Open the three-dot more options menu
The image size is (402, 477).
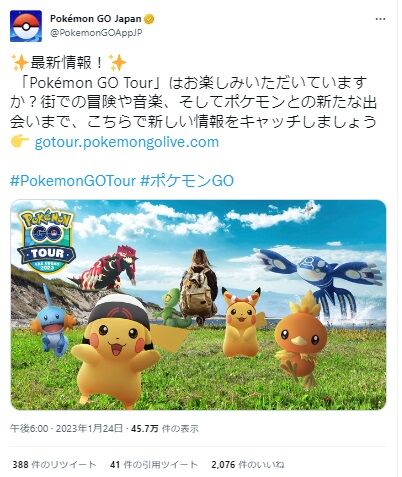(x=380, y=19)
